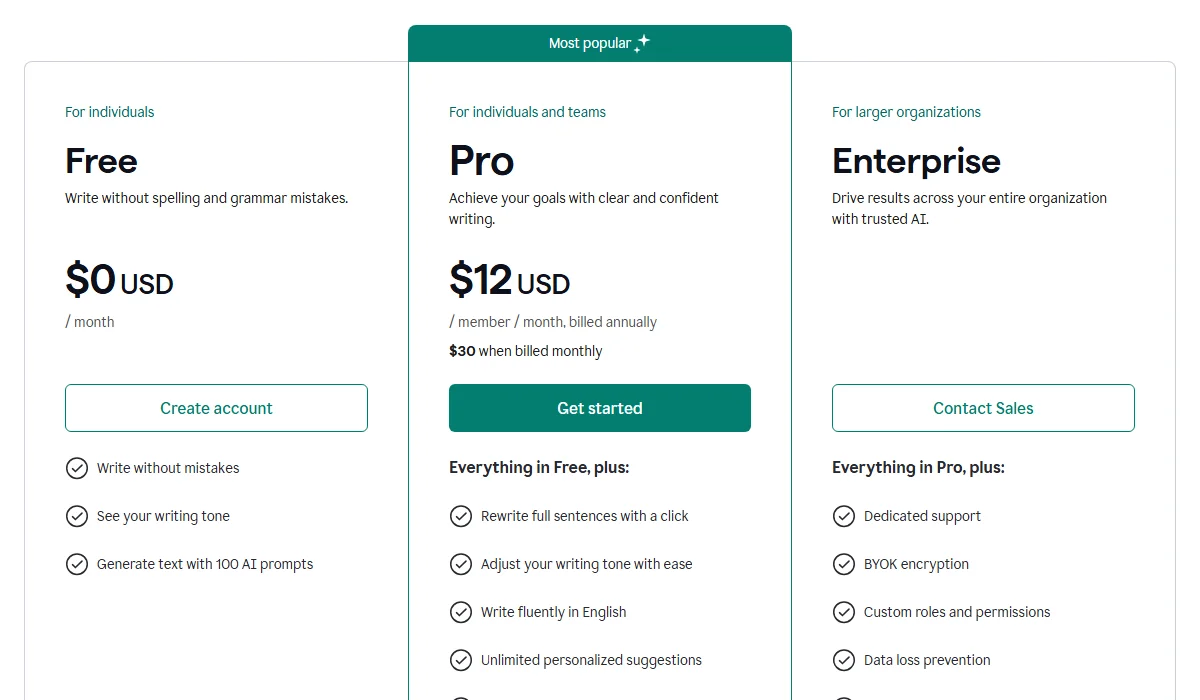Click the checkmark beside Generate text with 100 AI prompts
The width and height of the screenshot is (1200, 700).
click(78, 564)
